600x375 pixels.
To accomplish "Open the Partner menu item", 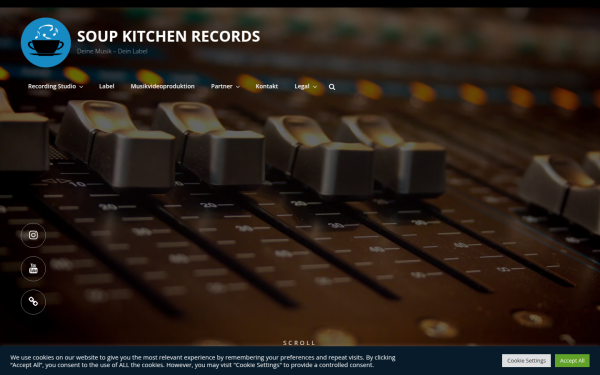I will 221,86.
